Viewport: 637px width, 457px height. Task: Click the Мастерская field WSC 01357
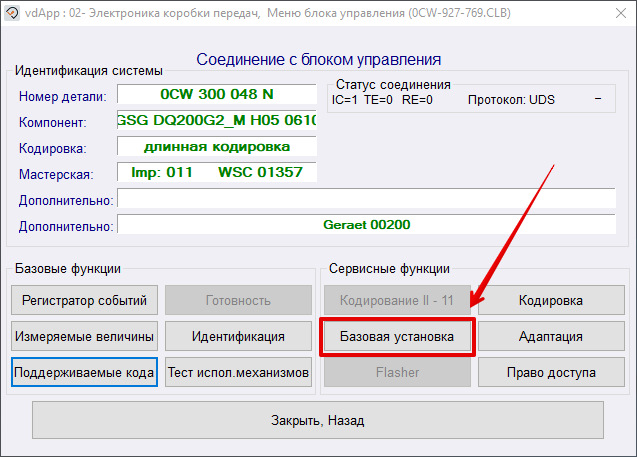217,172
